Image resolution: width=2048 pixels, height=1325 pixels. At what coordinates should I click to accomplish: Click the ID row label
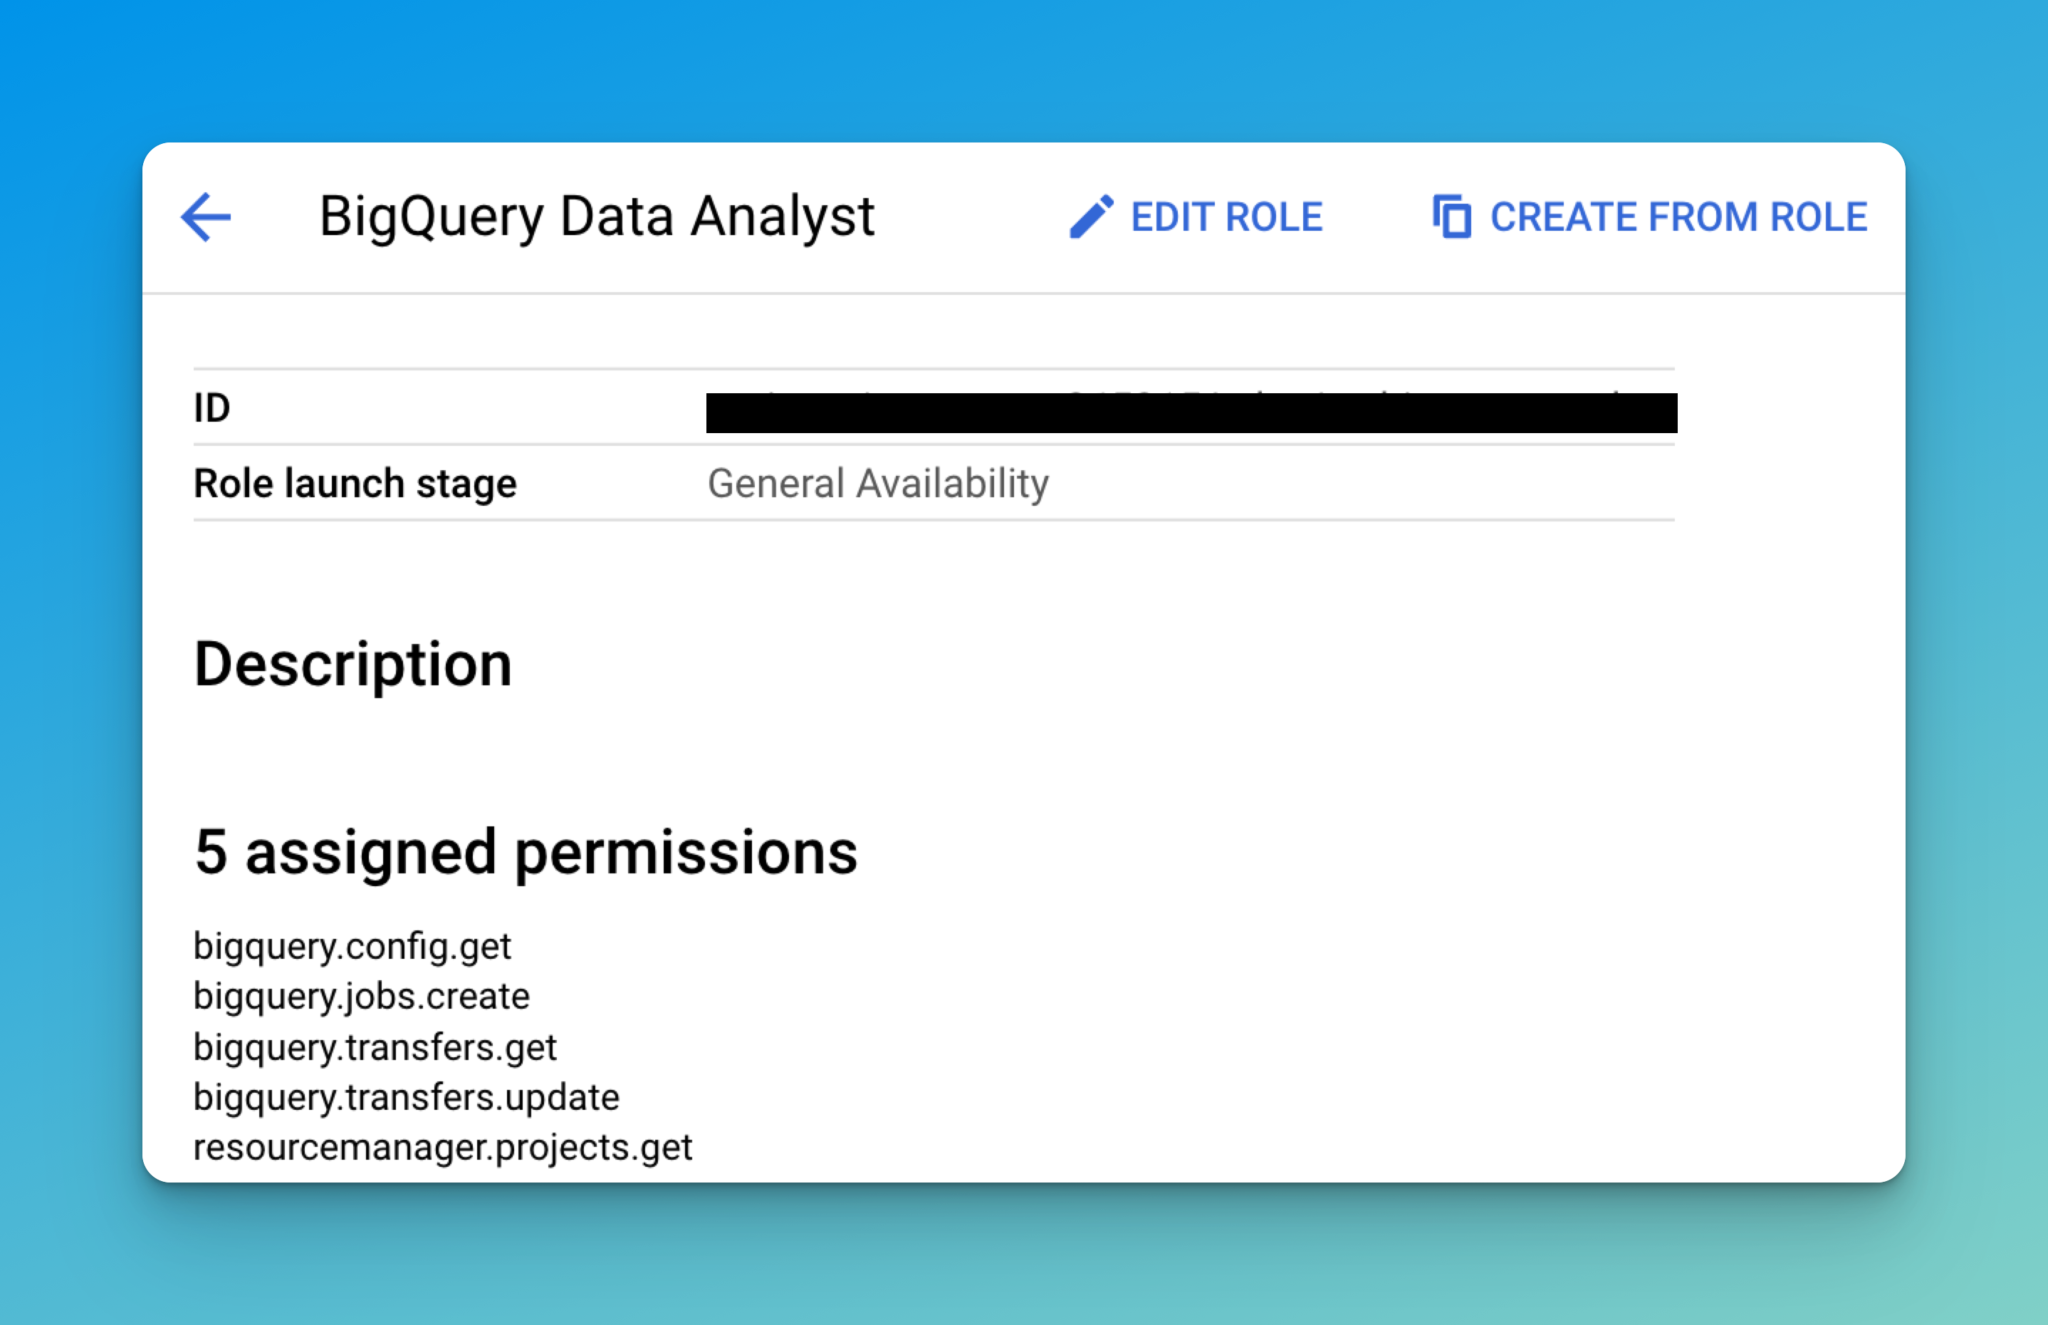(x=211, y=408)
